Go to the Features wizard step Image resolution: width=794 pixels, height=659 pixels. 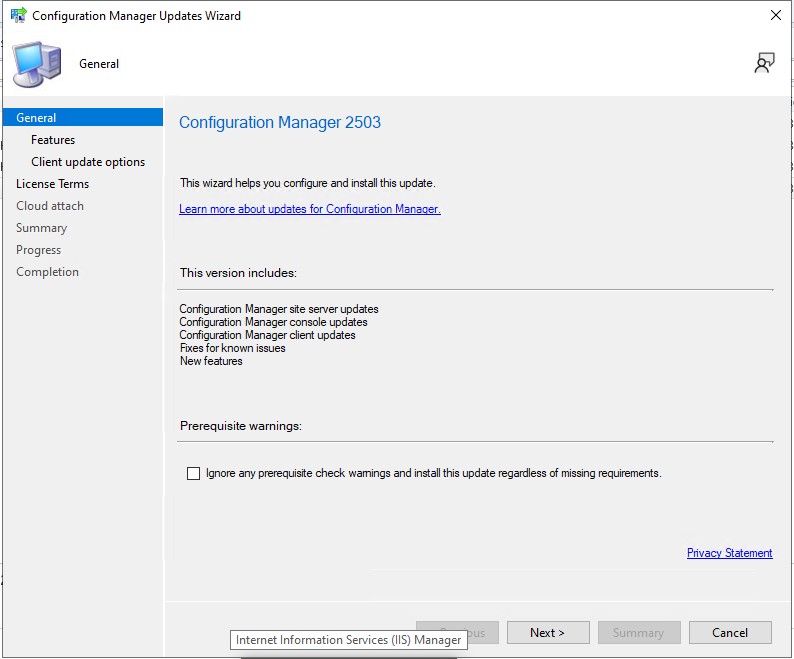coord(53,140)
